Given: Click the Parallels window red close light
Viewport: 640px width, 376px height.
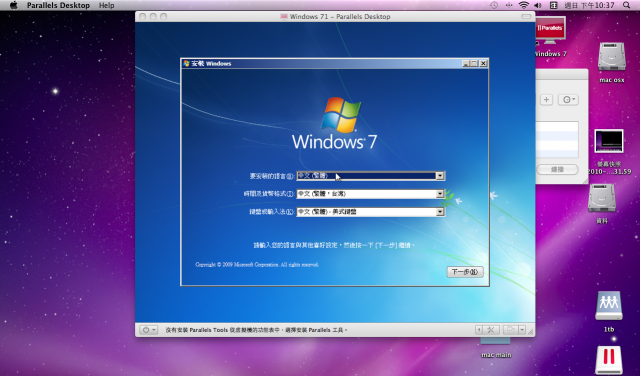Looking at the screenshot, I should pos(142,17).
